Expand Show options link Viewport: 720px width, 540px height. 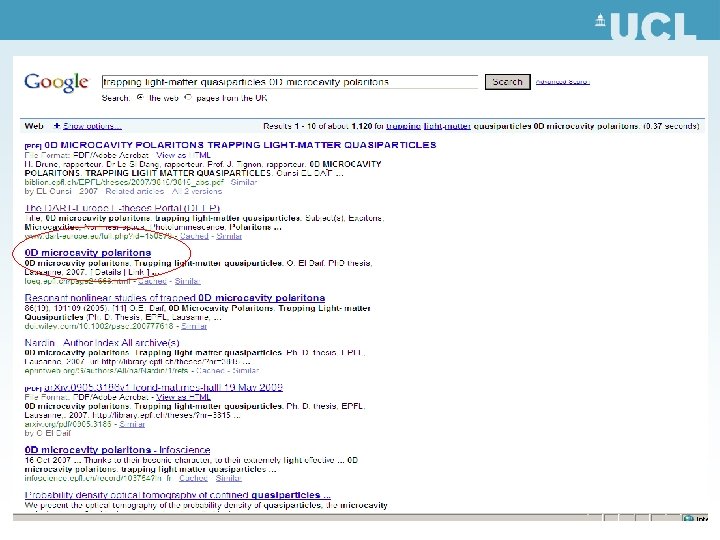[x=92, y=126]
